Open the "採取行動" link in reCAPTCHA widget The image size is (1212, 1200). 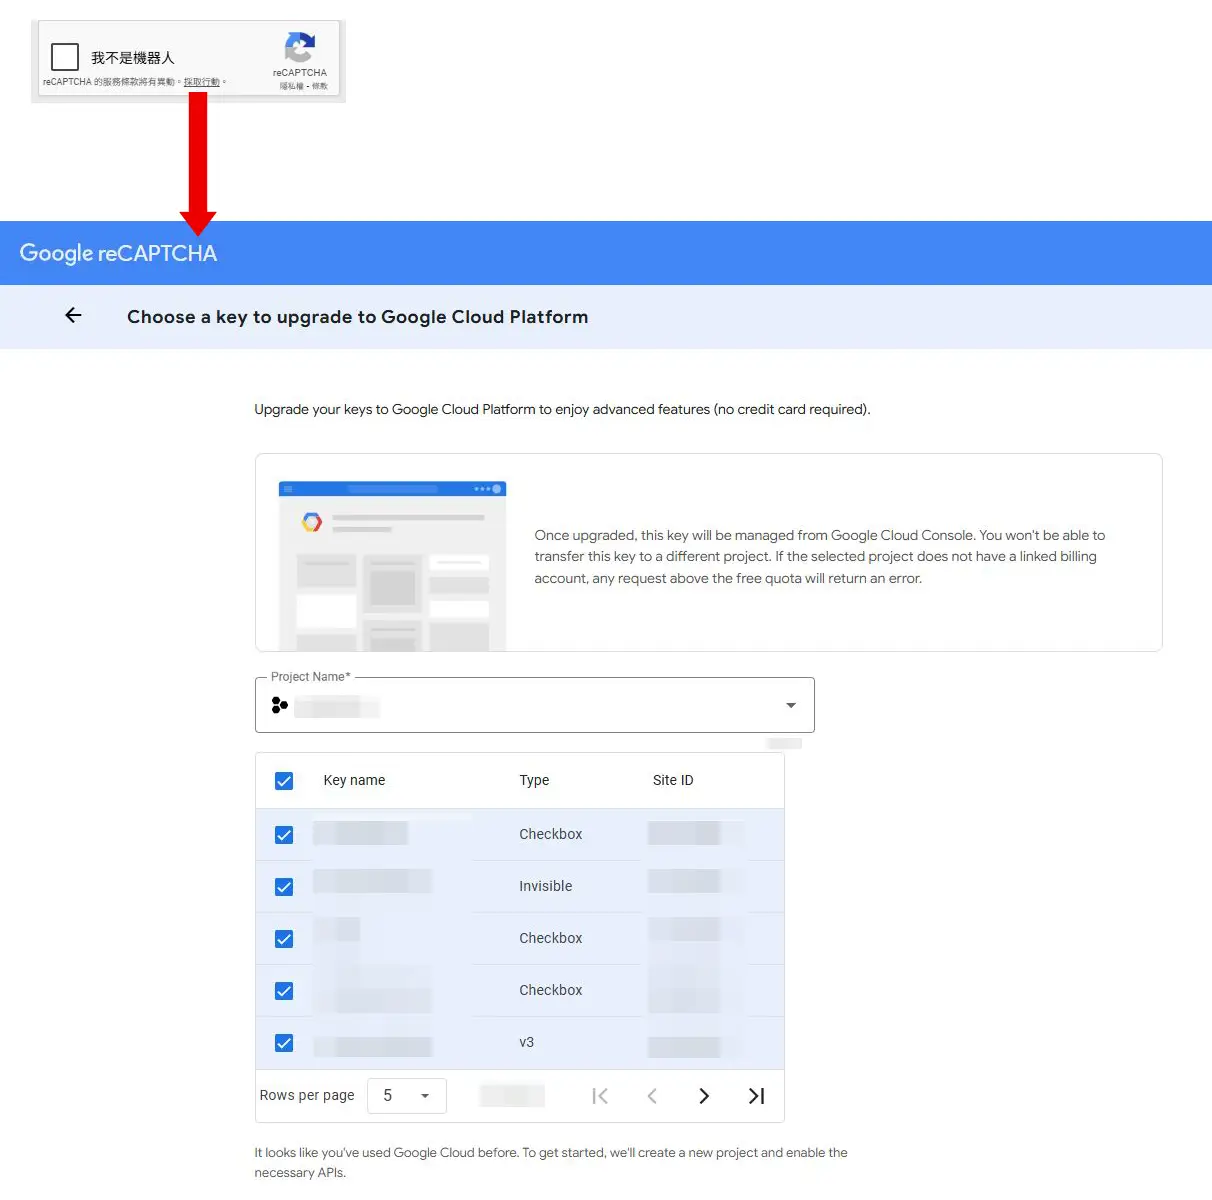[201, 82]
